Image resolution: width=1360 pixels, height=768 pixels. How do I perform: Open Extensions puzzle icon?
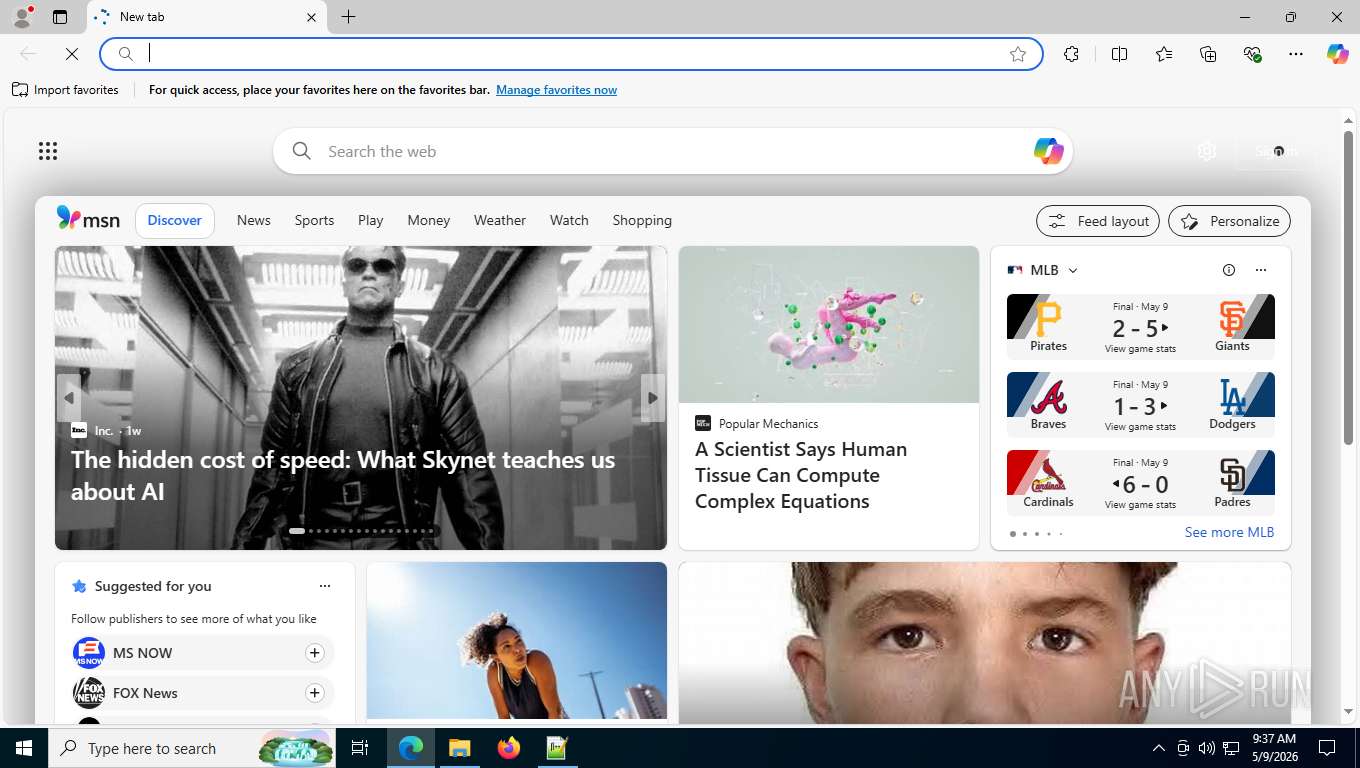click(1072, 54)
